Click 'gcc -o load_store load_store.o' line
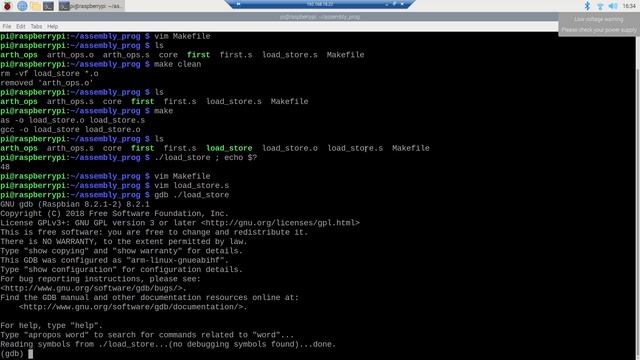640x360 pixels. pyautogui.click(x=70, y=130)
